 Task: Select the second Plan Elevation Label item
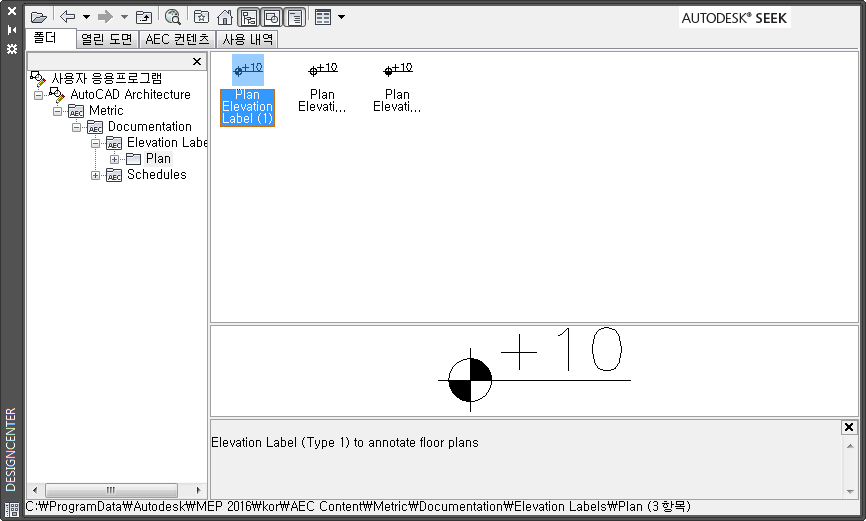point(323,87)
